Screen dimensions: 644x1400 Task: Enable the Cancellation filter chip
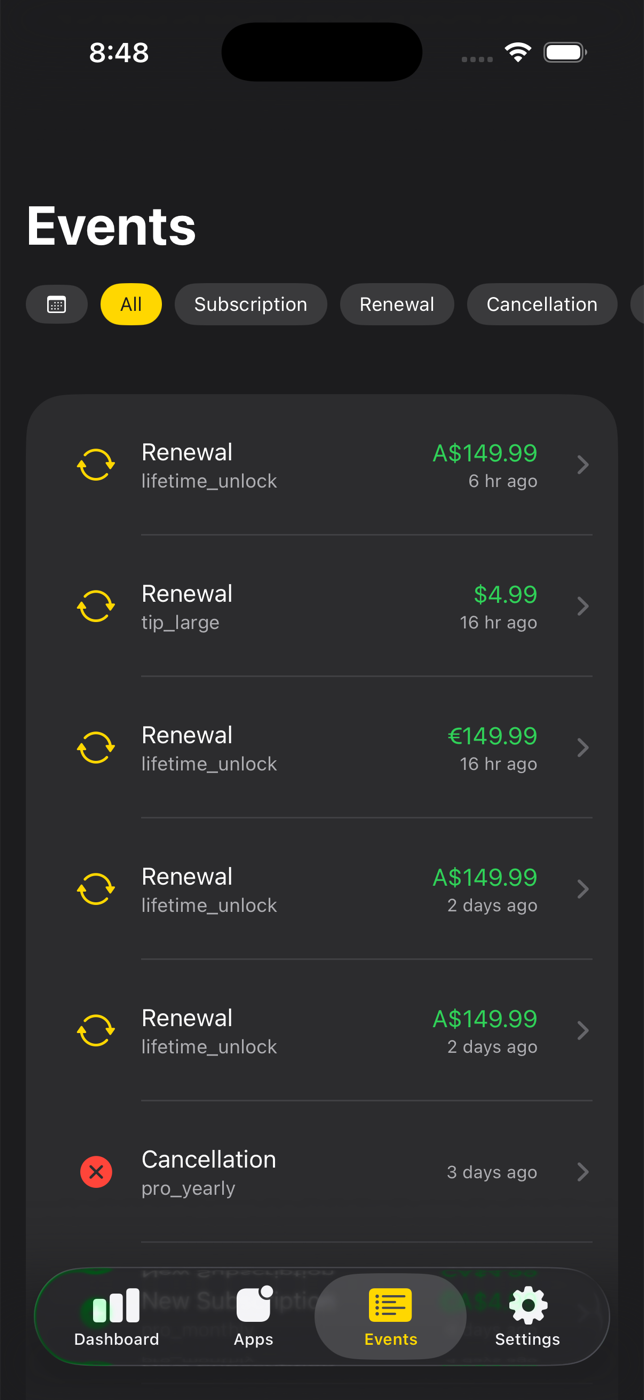541,304
